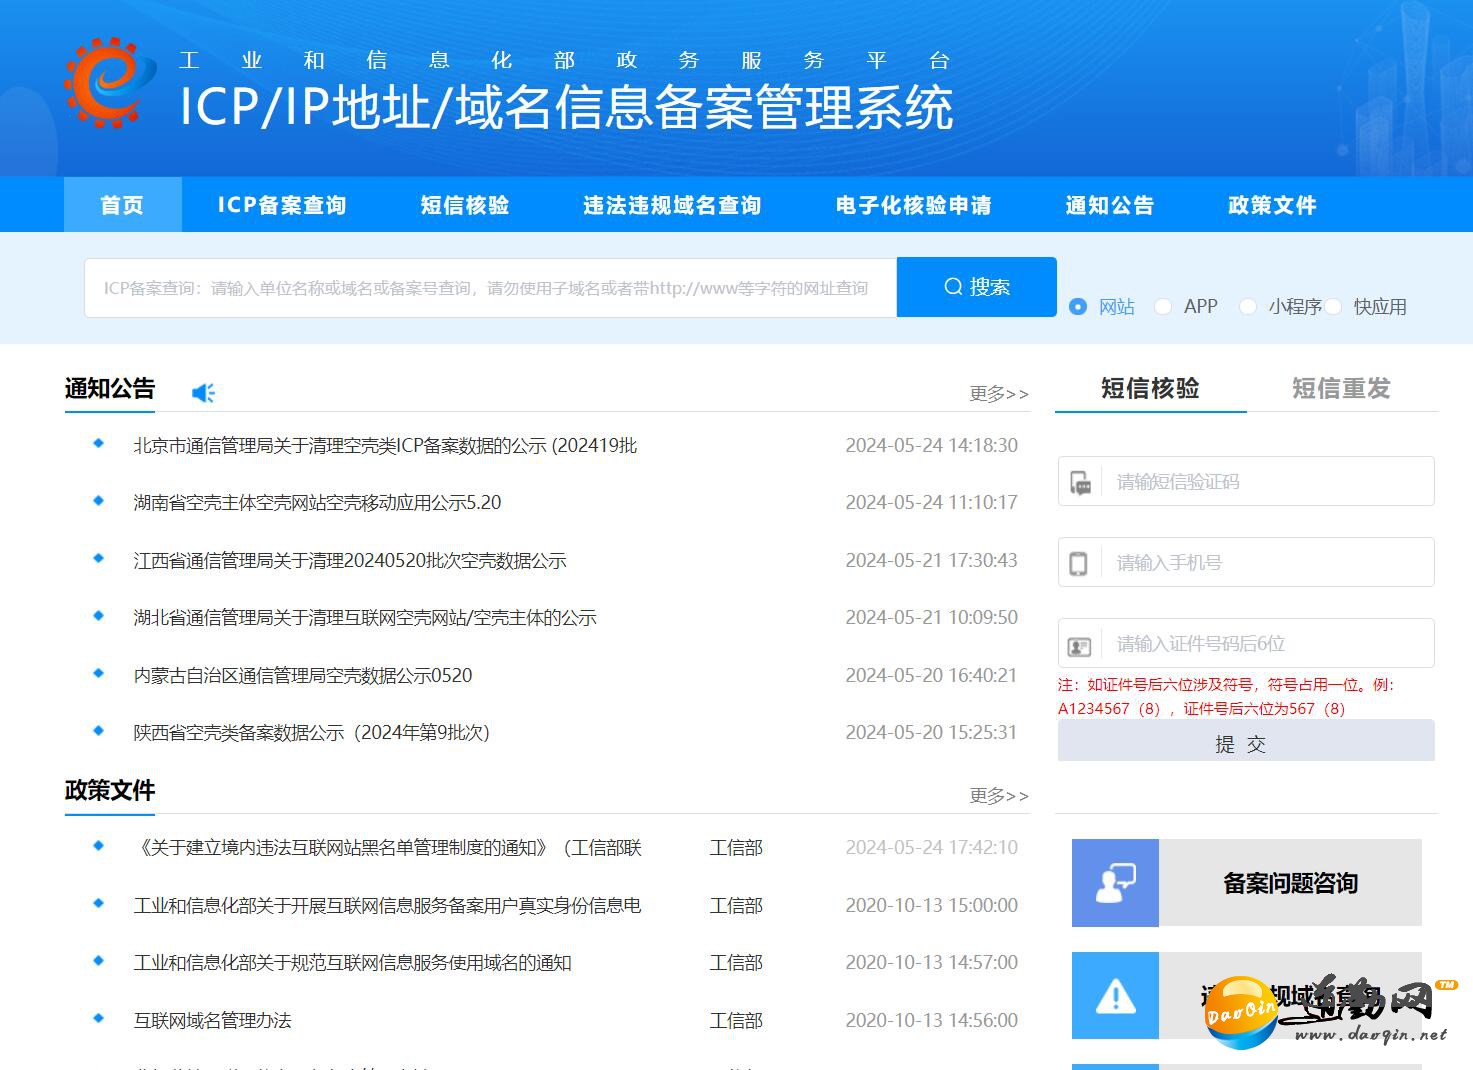Viewport: 1473px width, 1070px height.
Task: Switch to the 短信核验 panel tab
Action: [1150, 388]
